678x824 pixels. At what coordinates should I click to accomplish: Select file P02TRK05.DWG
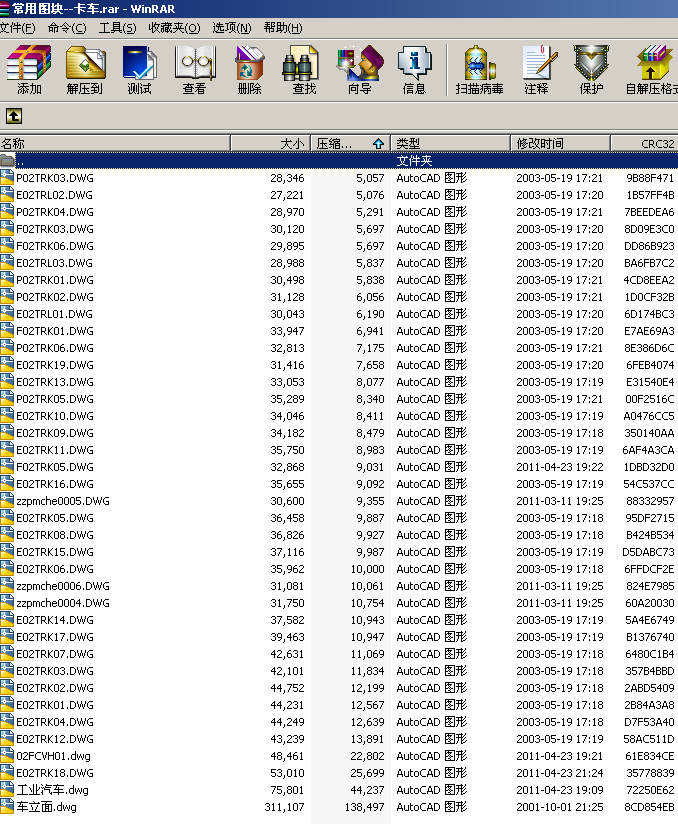pyautogui.click(x=55, y=399)
